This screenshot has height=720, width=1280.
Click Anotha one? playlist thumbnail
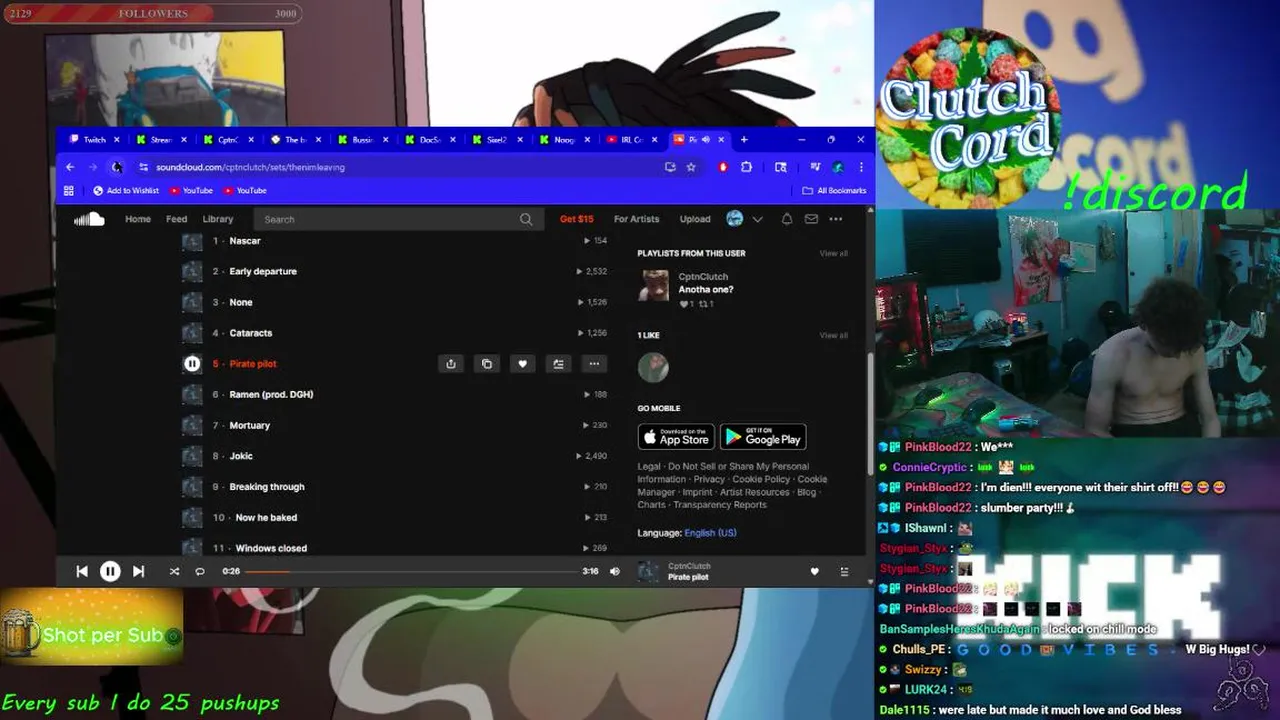point(654,286)
